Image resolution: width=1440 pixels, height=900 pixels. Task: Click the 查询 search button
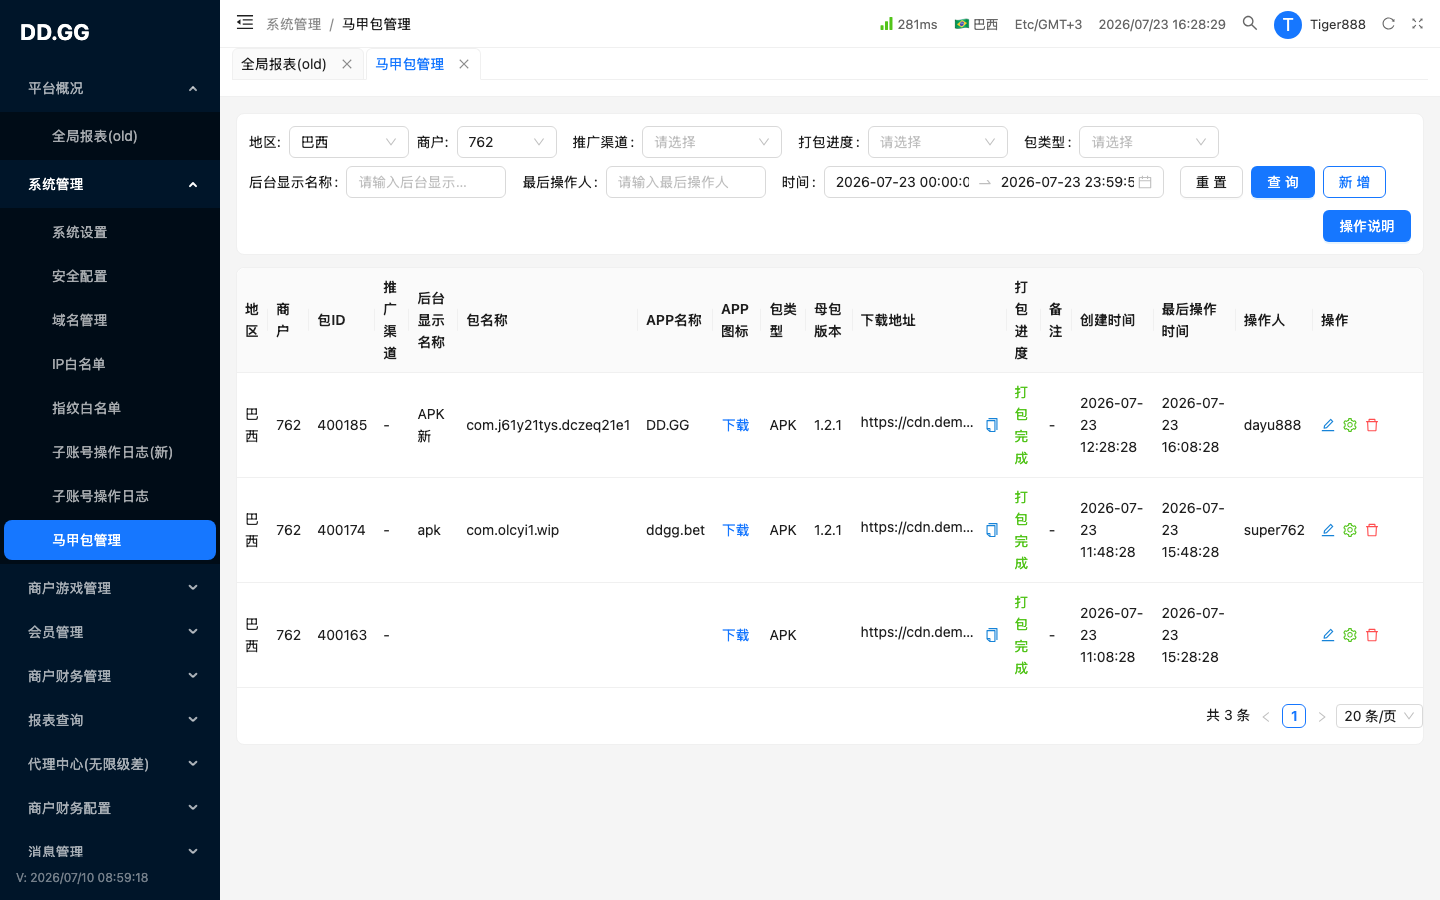coord(1283,182)
